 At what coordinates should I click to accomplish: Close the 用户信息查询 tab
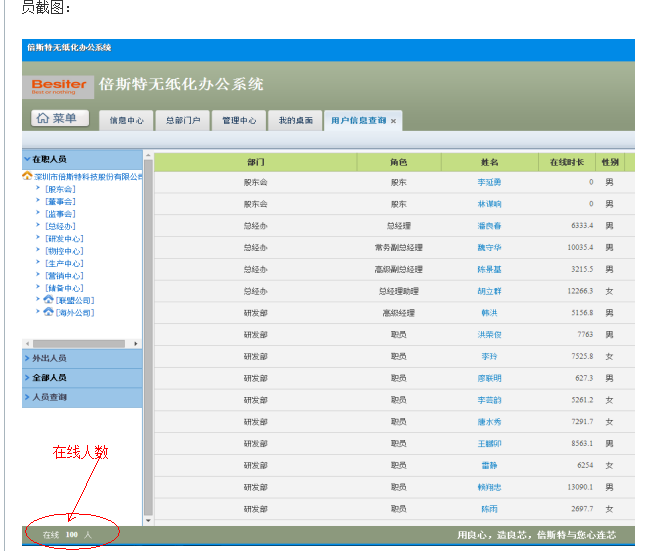click(x=393, y=121)
